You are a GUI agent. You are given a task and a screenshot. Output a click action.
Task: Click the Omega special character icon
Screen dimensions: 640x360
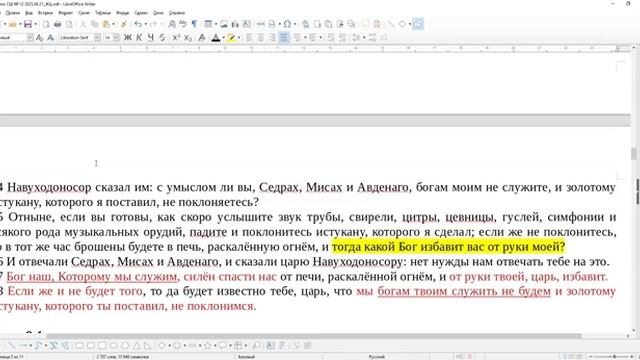287,24
